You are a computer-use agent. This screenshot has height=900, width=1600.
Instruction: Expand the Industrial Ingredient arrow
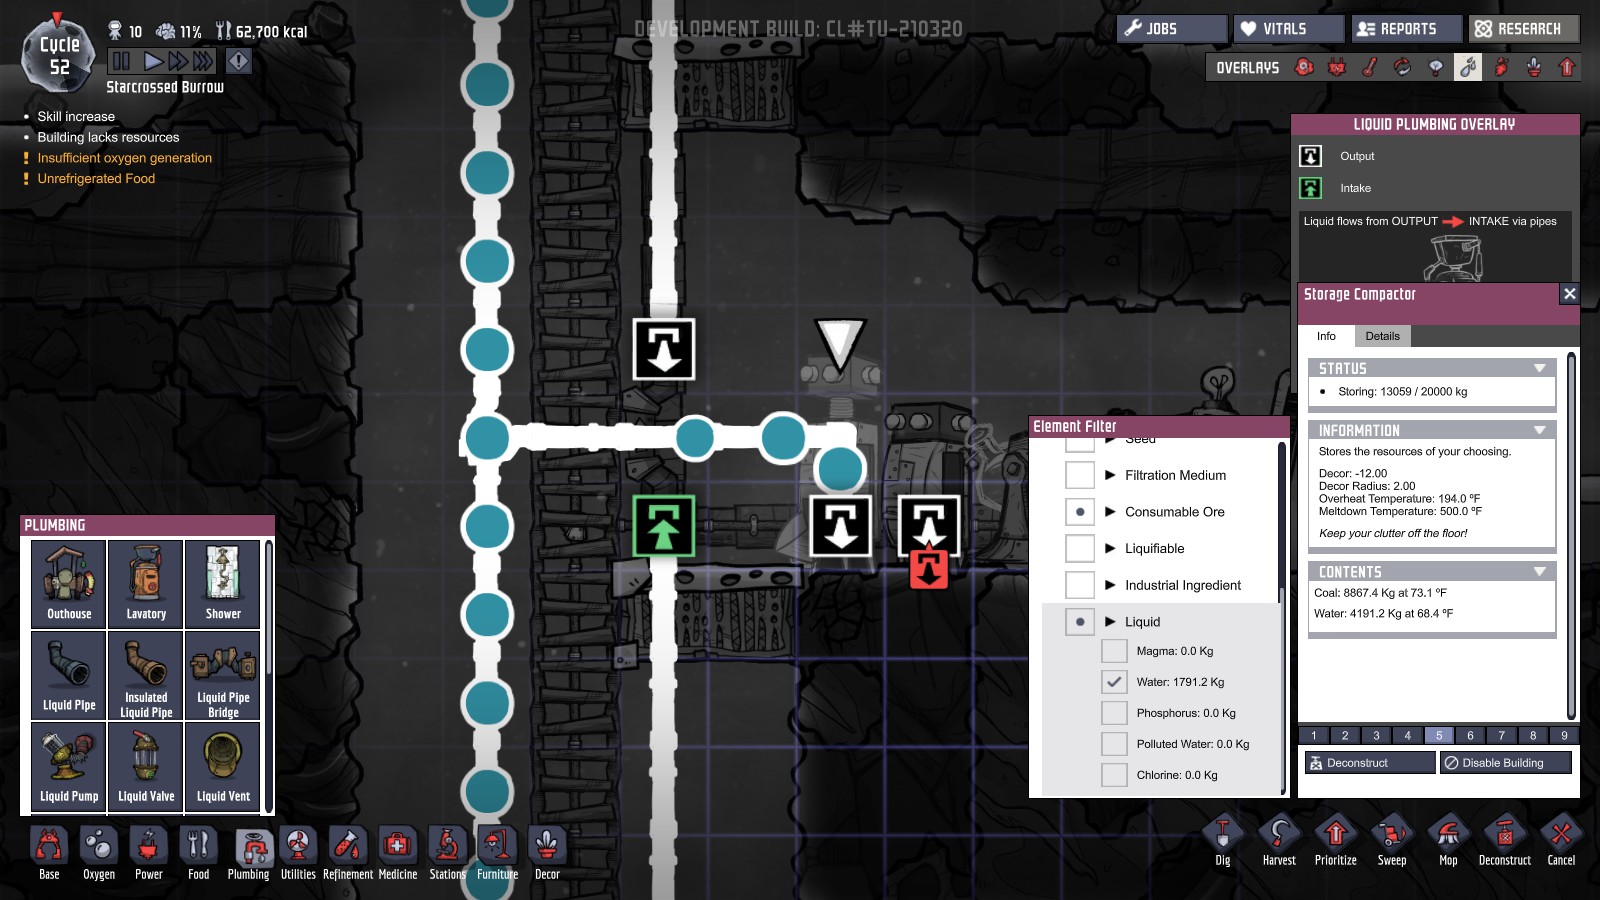[1110, 585]
